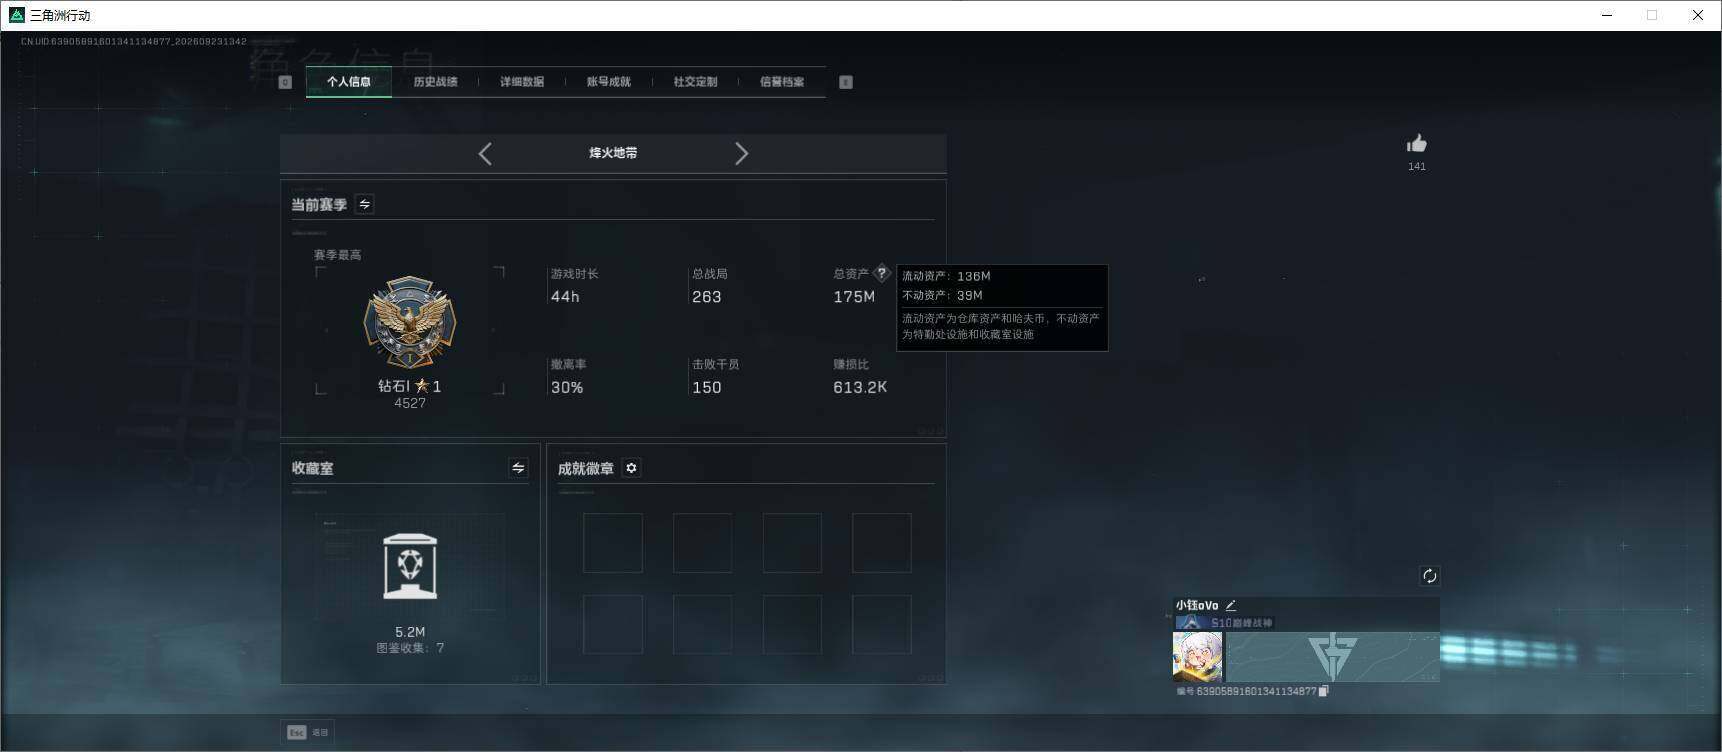Click the 流动资产: 136M tooltip line
The width and height of the screenshot is (1722, 752).
point(946,276)
